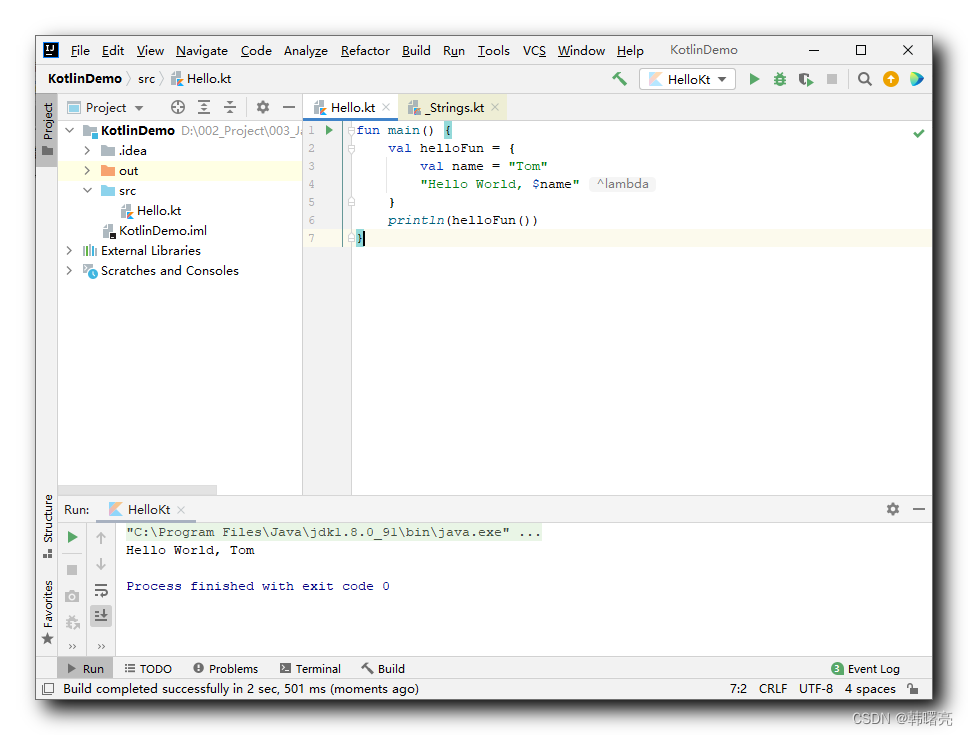Click the Project tree horizontal scrollbar
Viewport: 968px width, 735px height.
(137, 490)
